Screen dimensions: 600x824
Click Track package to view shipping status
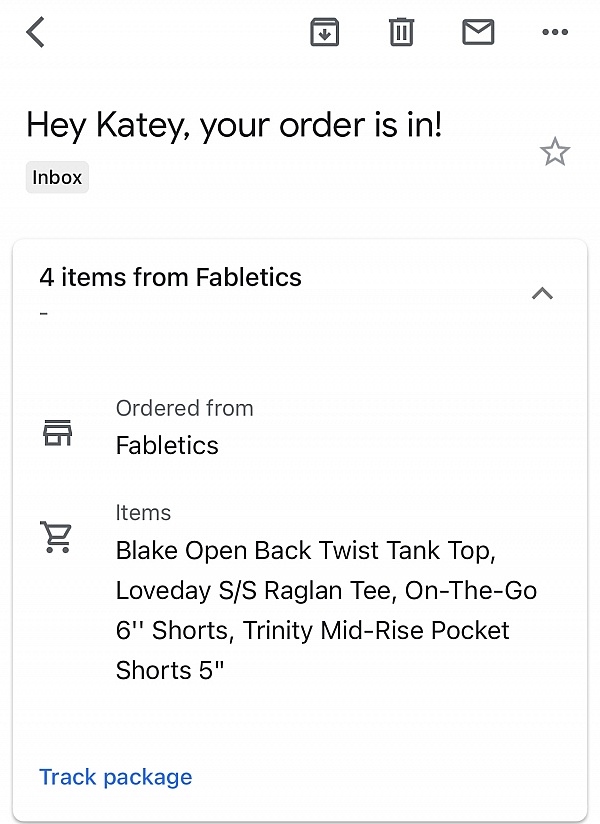pyautogui.click(x=115, y=777)
